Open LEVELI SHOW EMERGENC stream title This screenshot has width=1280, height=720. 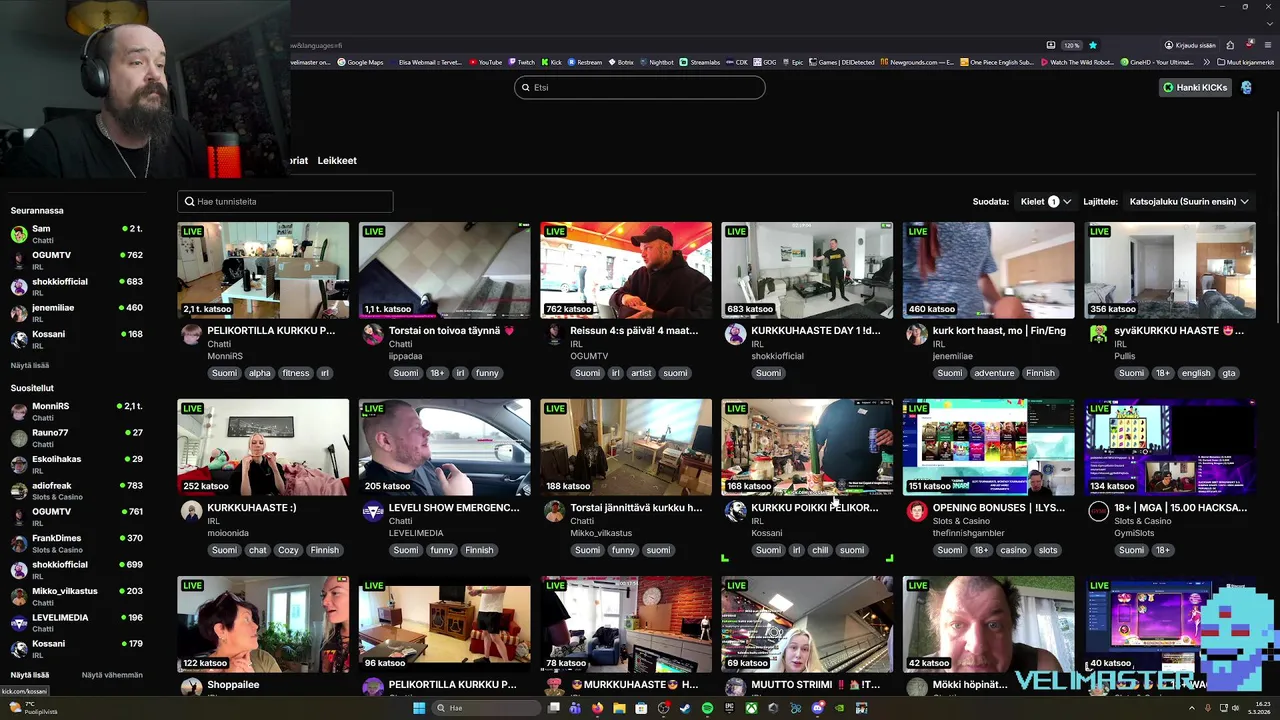click(454, 508)
